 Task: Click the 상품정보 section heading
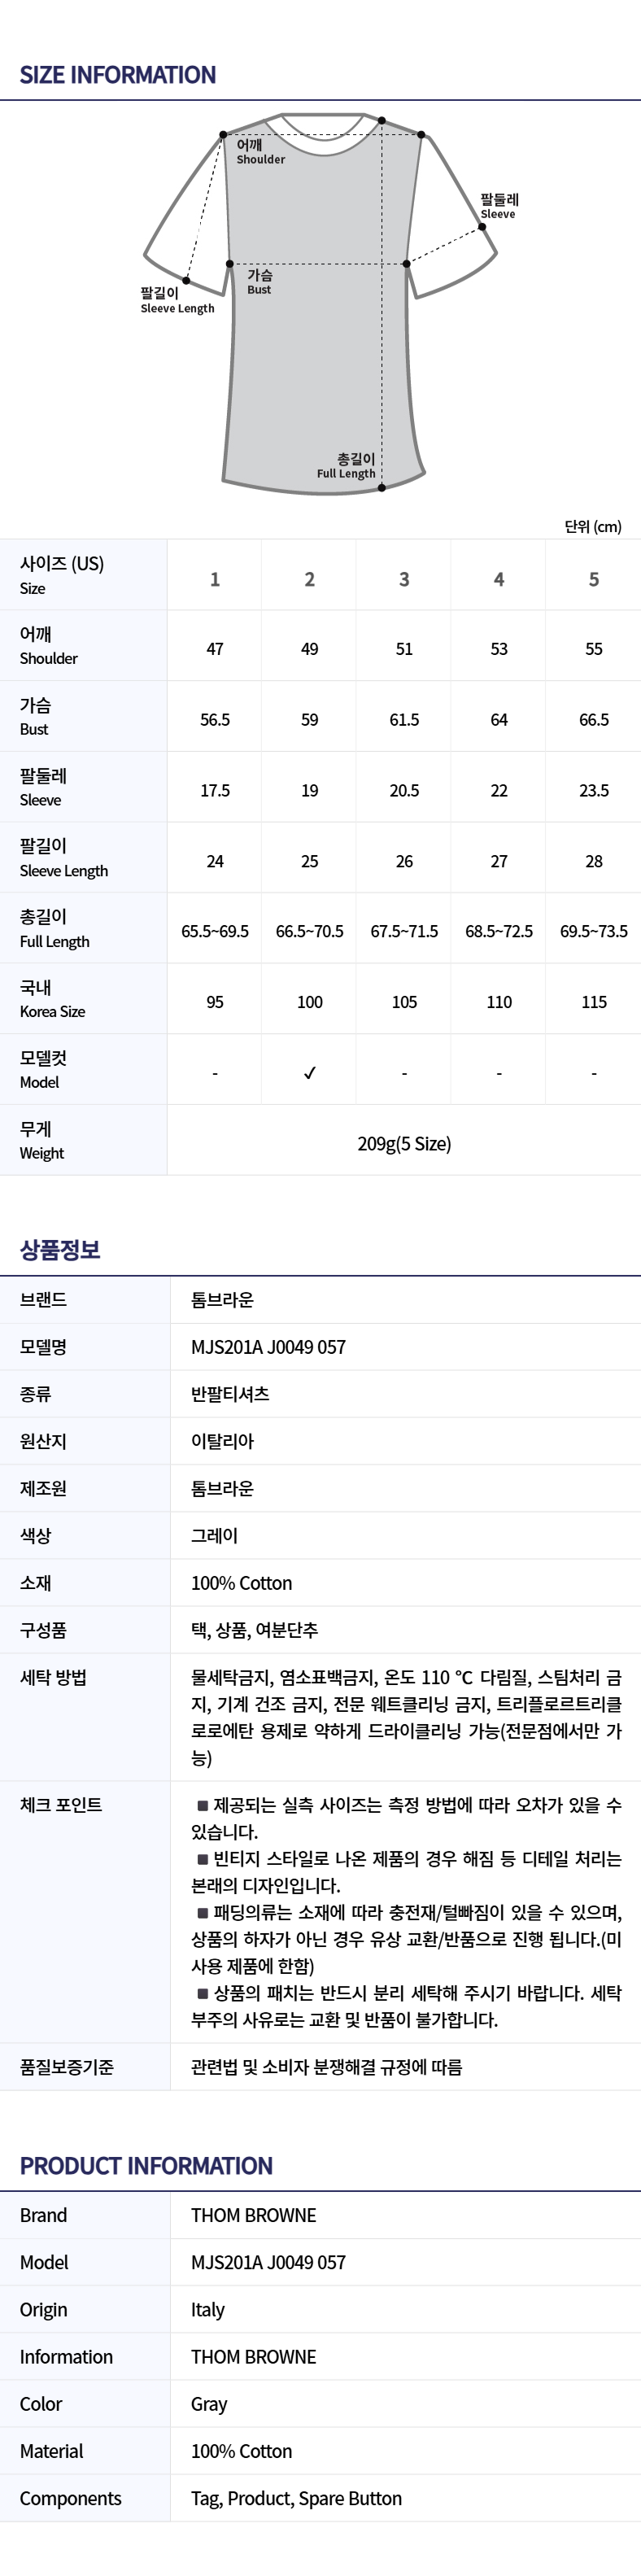60,1249
